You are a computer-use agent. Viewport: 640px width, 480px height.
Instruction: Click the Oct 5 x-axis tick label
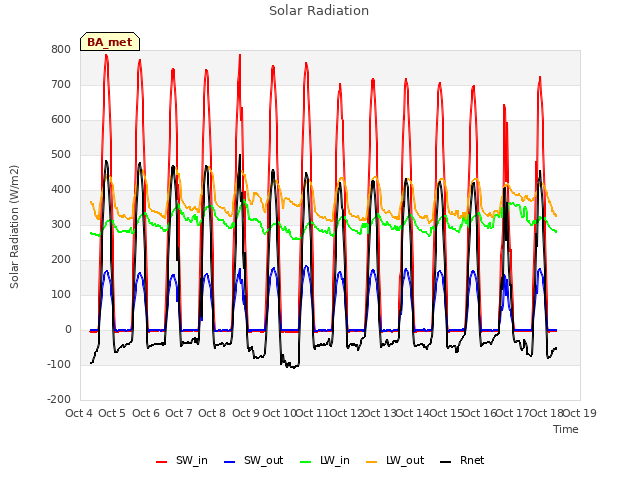click(112, 413)
